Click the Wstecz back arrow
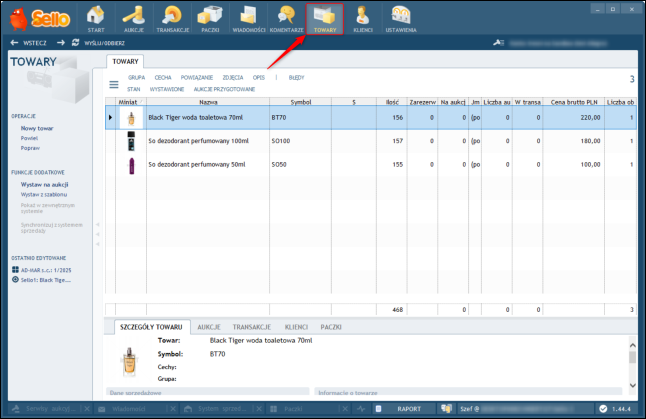Screen dimensions: 646x419 click(x=28, y=43)
